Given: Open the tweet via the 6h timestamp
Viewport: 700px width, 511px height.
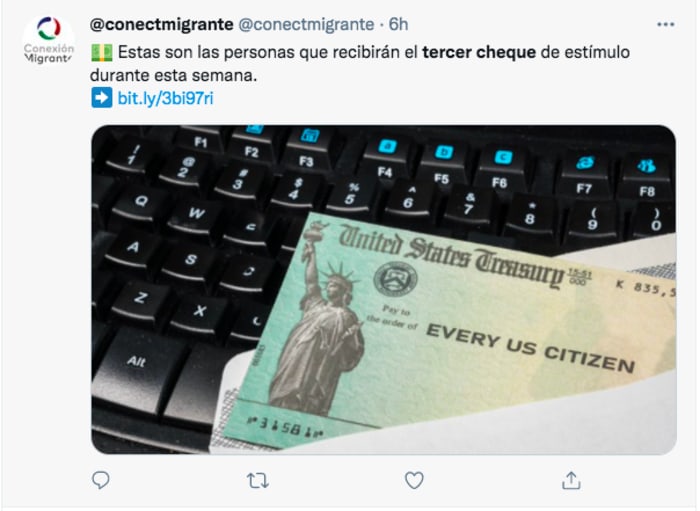Looking at the screenshot, I should coord(398,24).
